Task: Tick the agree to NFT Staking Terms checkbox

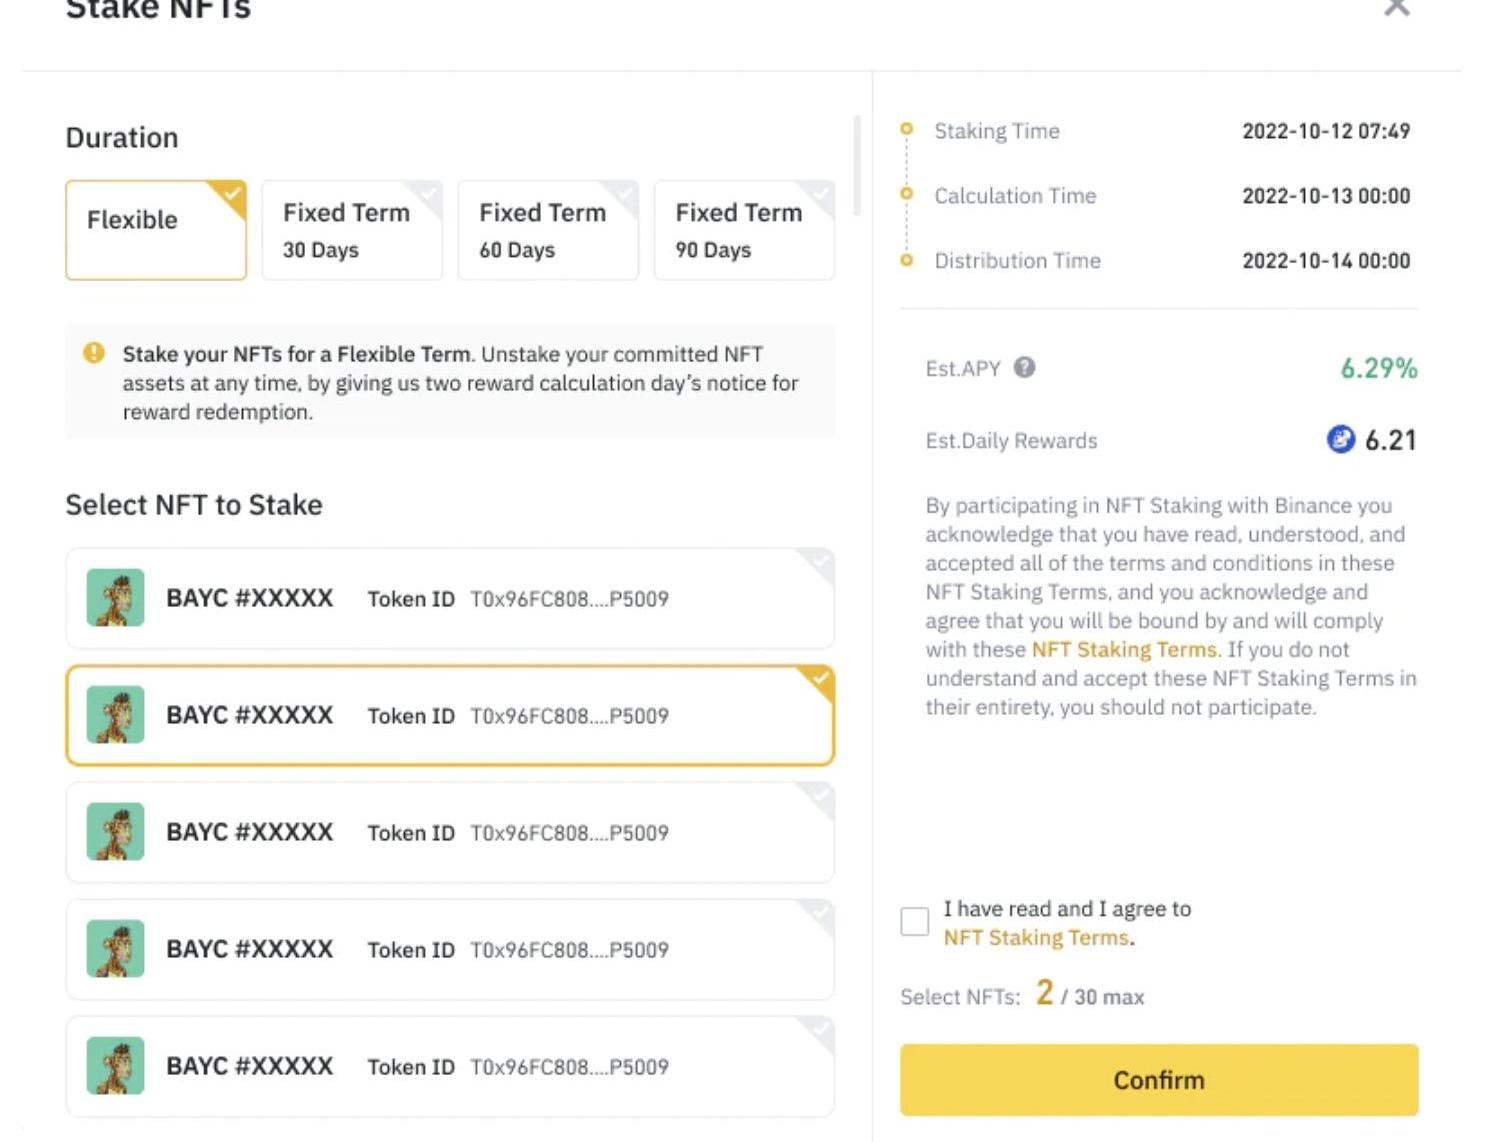Action: [915, 921]
